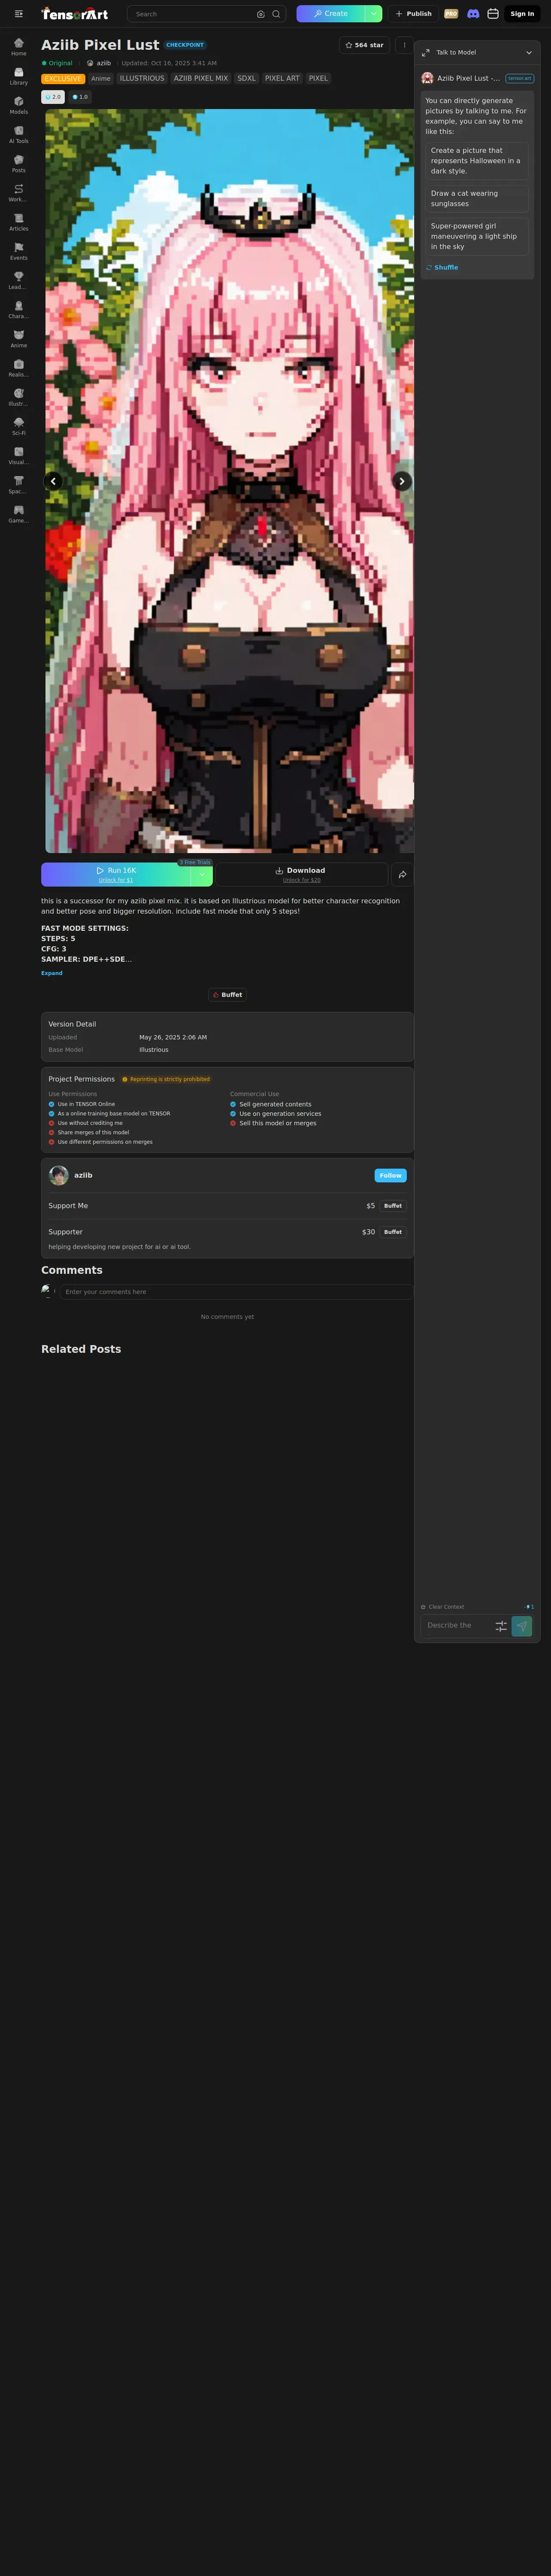Open Articles in the sidebar

(x=18, y=221)
